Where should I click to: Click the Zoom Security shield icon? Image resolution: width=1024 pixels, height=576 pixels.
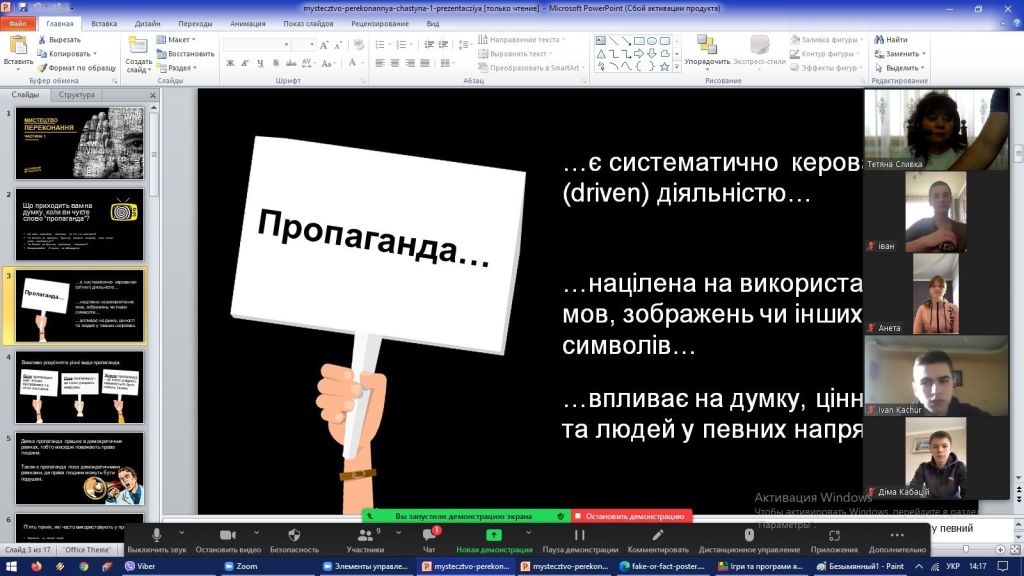[294, 540]
